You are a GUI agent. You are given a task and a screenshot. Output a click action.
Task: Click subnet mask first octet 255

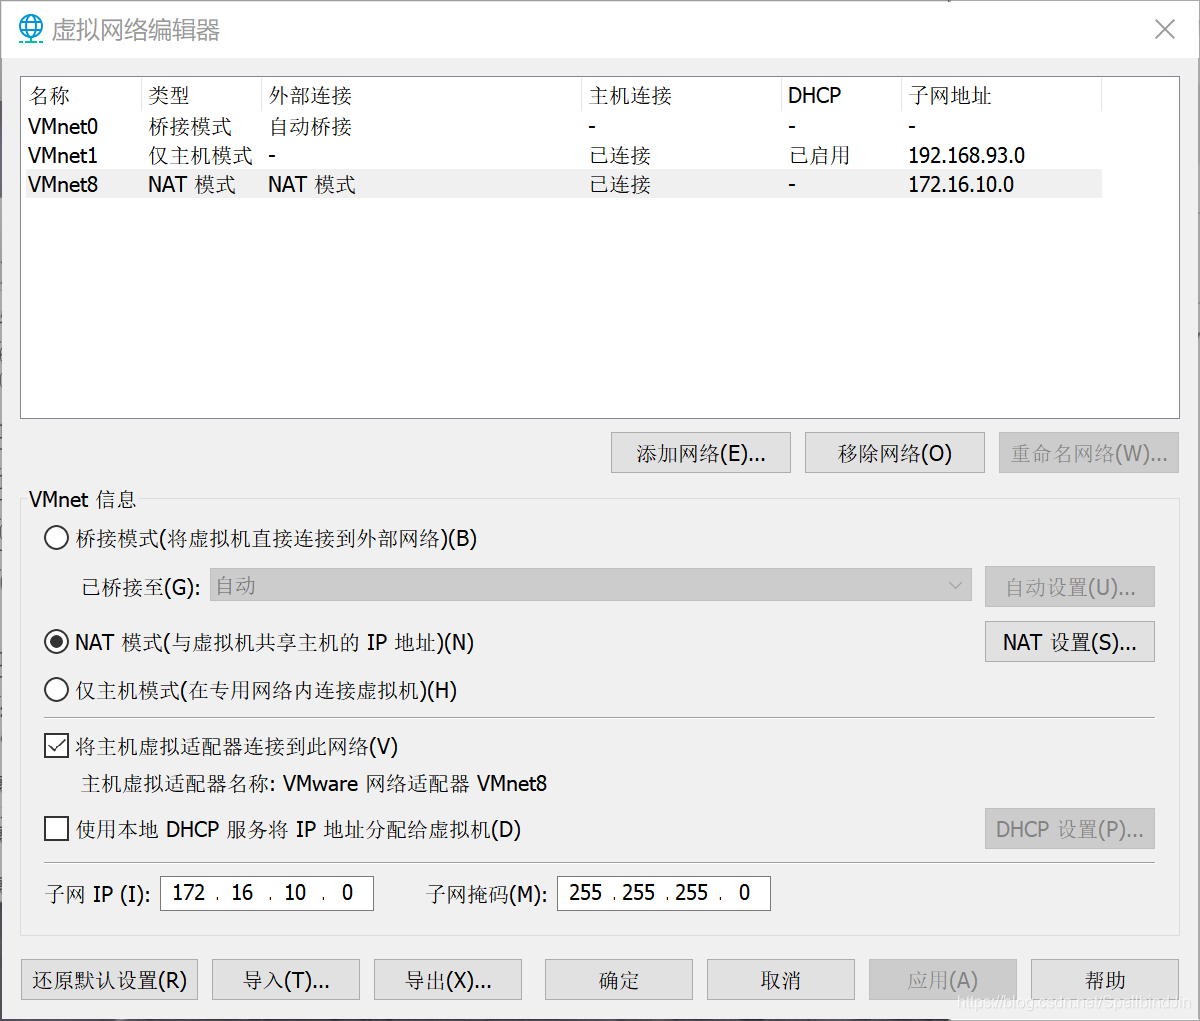tap(586, 893)
